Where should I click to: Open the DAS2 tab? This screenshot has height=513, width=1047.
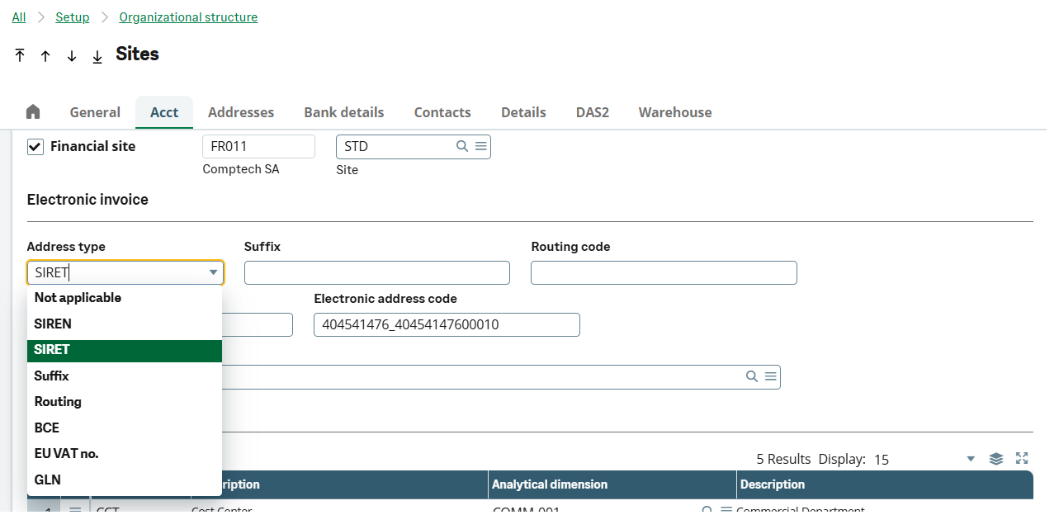(592, 112)
